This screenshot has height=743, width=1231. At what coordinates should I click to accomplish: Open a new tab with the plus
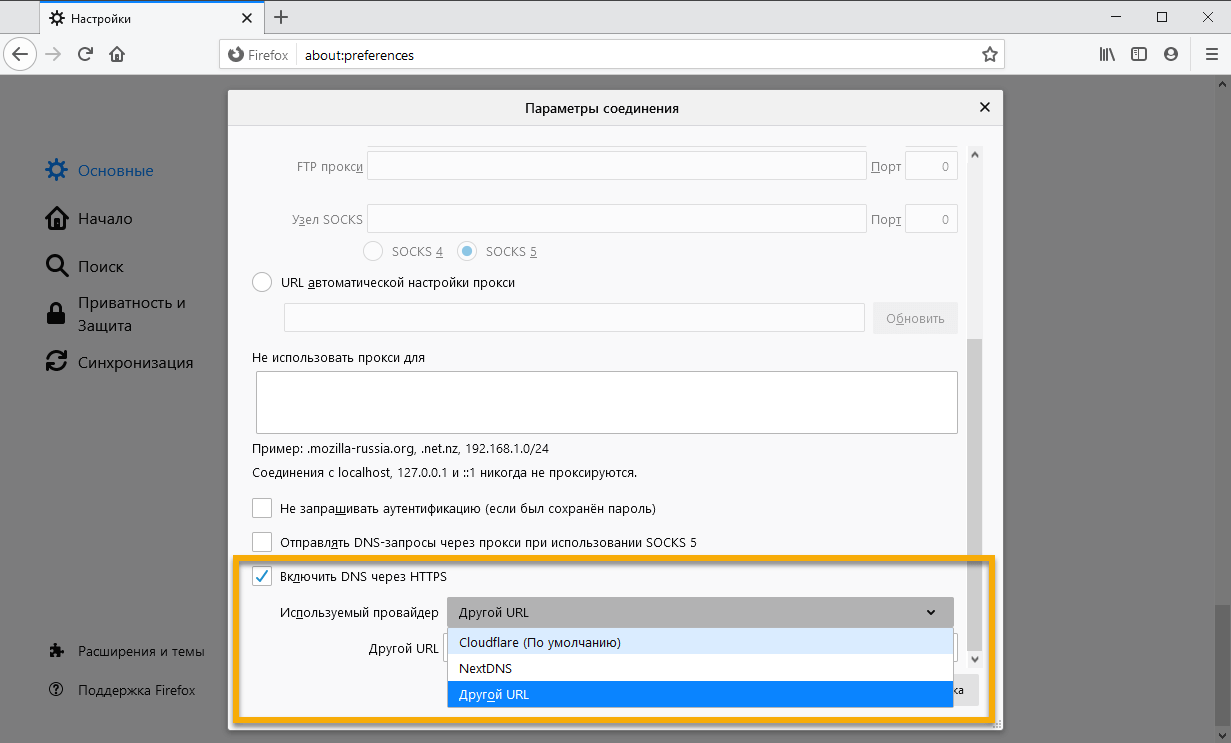[x=281, y=17]
